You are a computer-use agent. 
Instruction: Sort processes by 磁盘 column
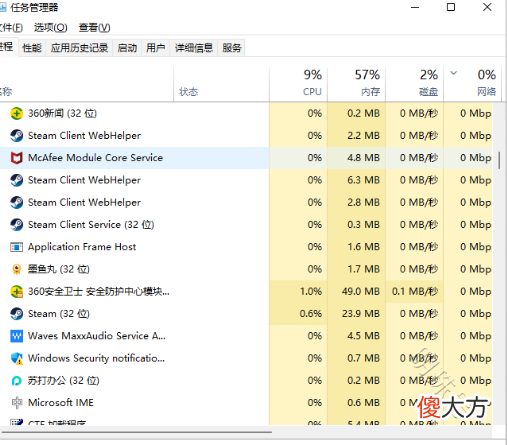pyautogui.click(x=414, y=84)
